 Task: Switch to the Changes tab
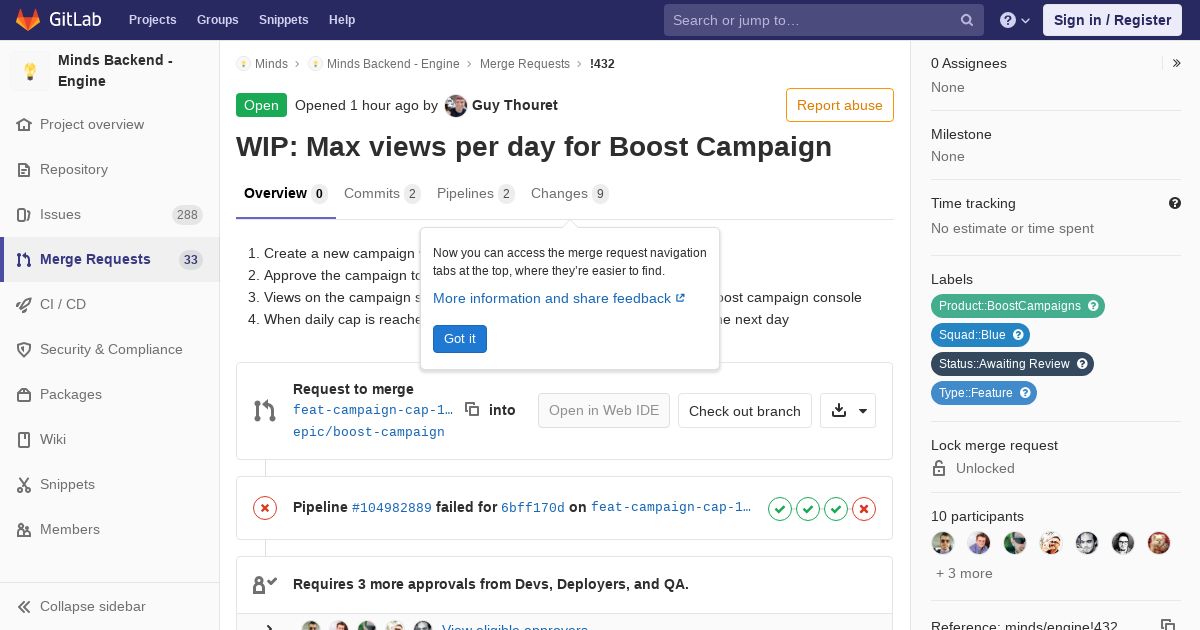570,194
